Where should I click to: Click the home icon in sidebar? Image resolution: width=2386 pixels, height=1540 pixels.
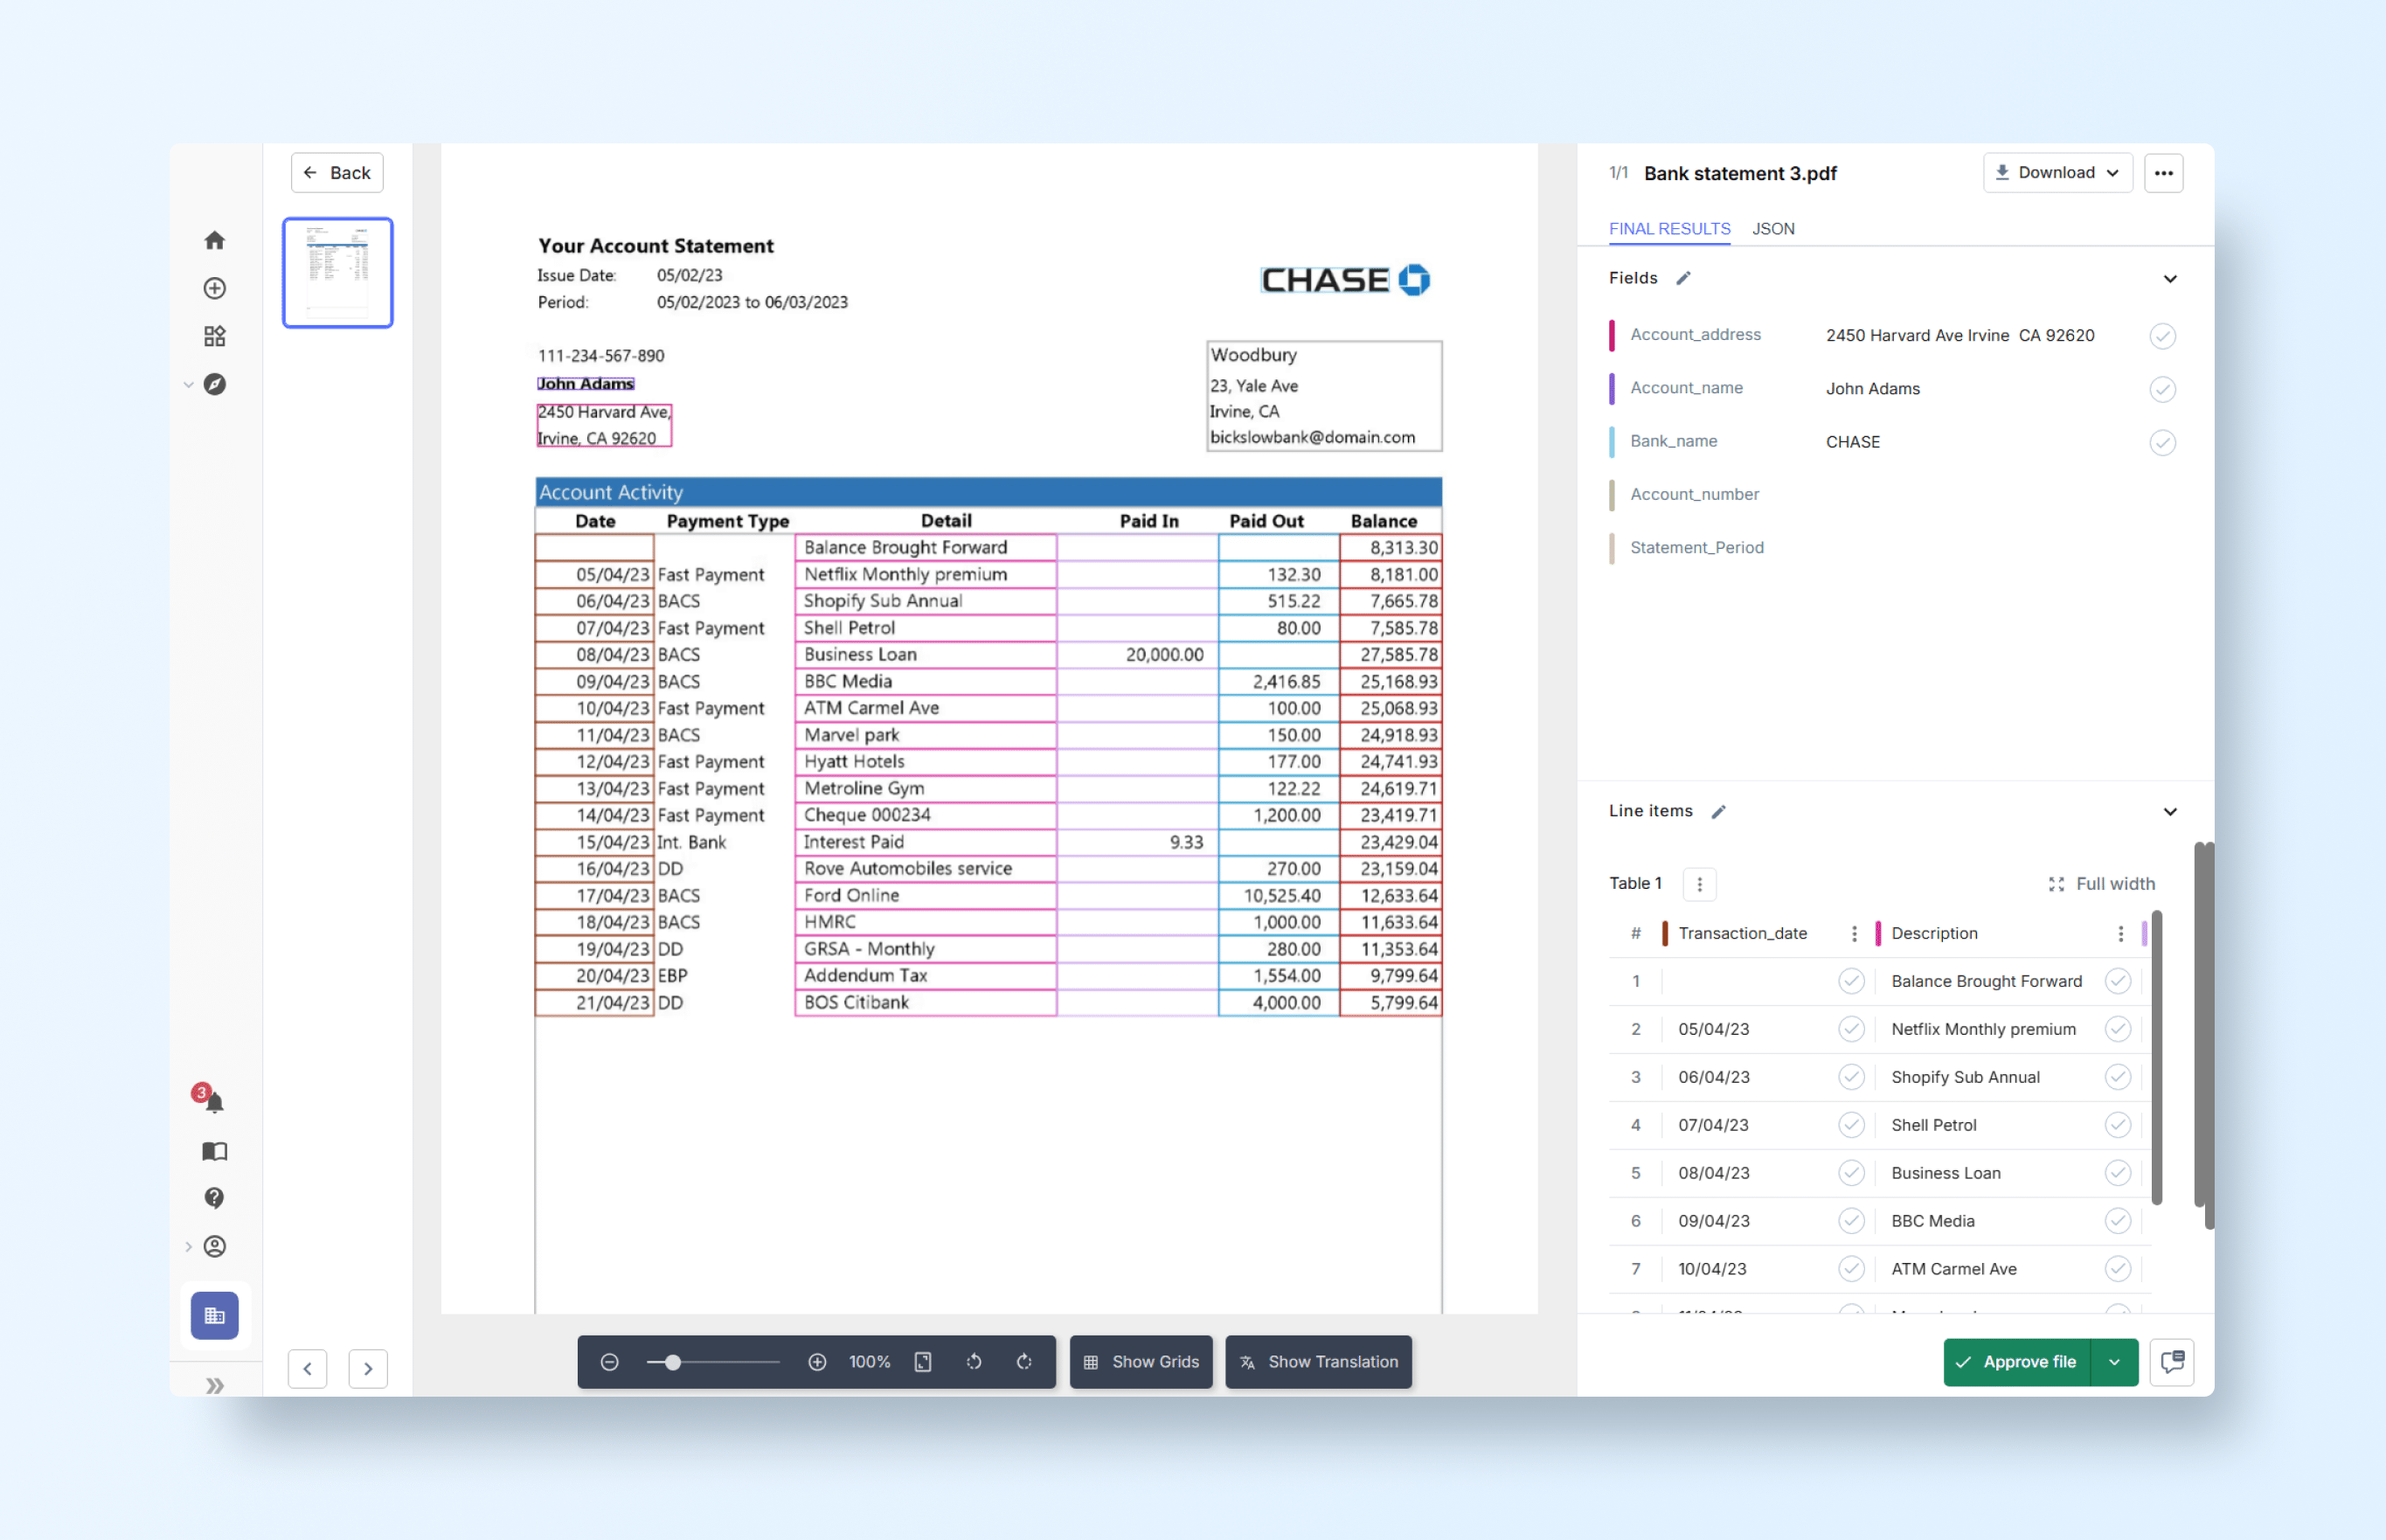tap(214, 240)
